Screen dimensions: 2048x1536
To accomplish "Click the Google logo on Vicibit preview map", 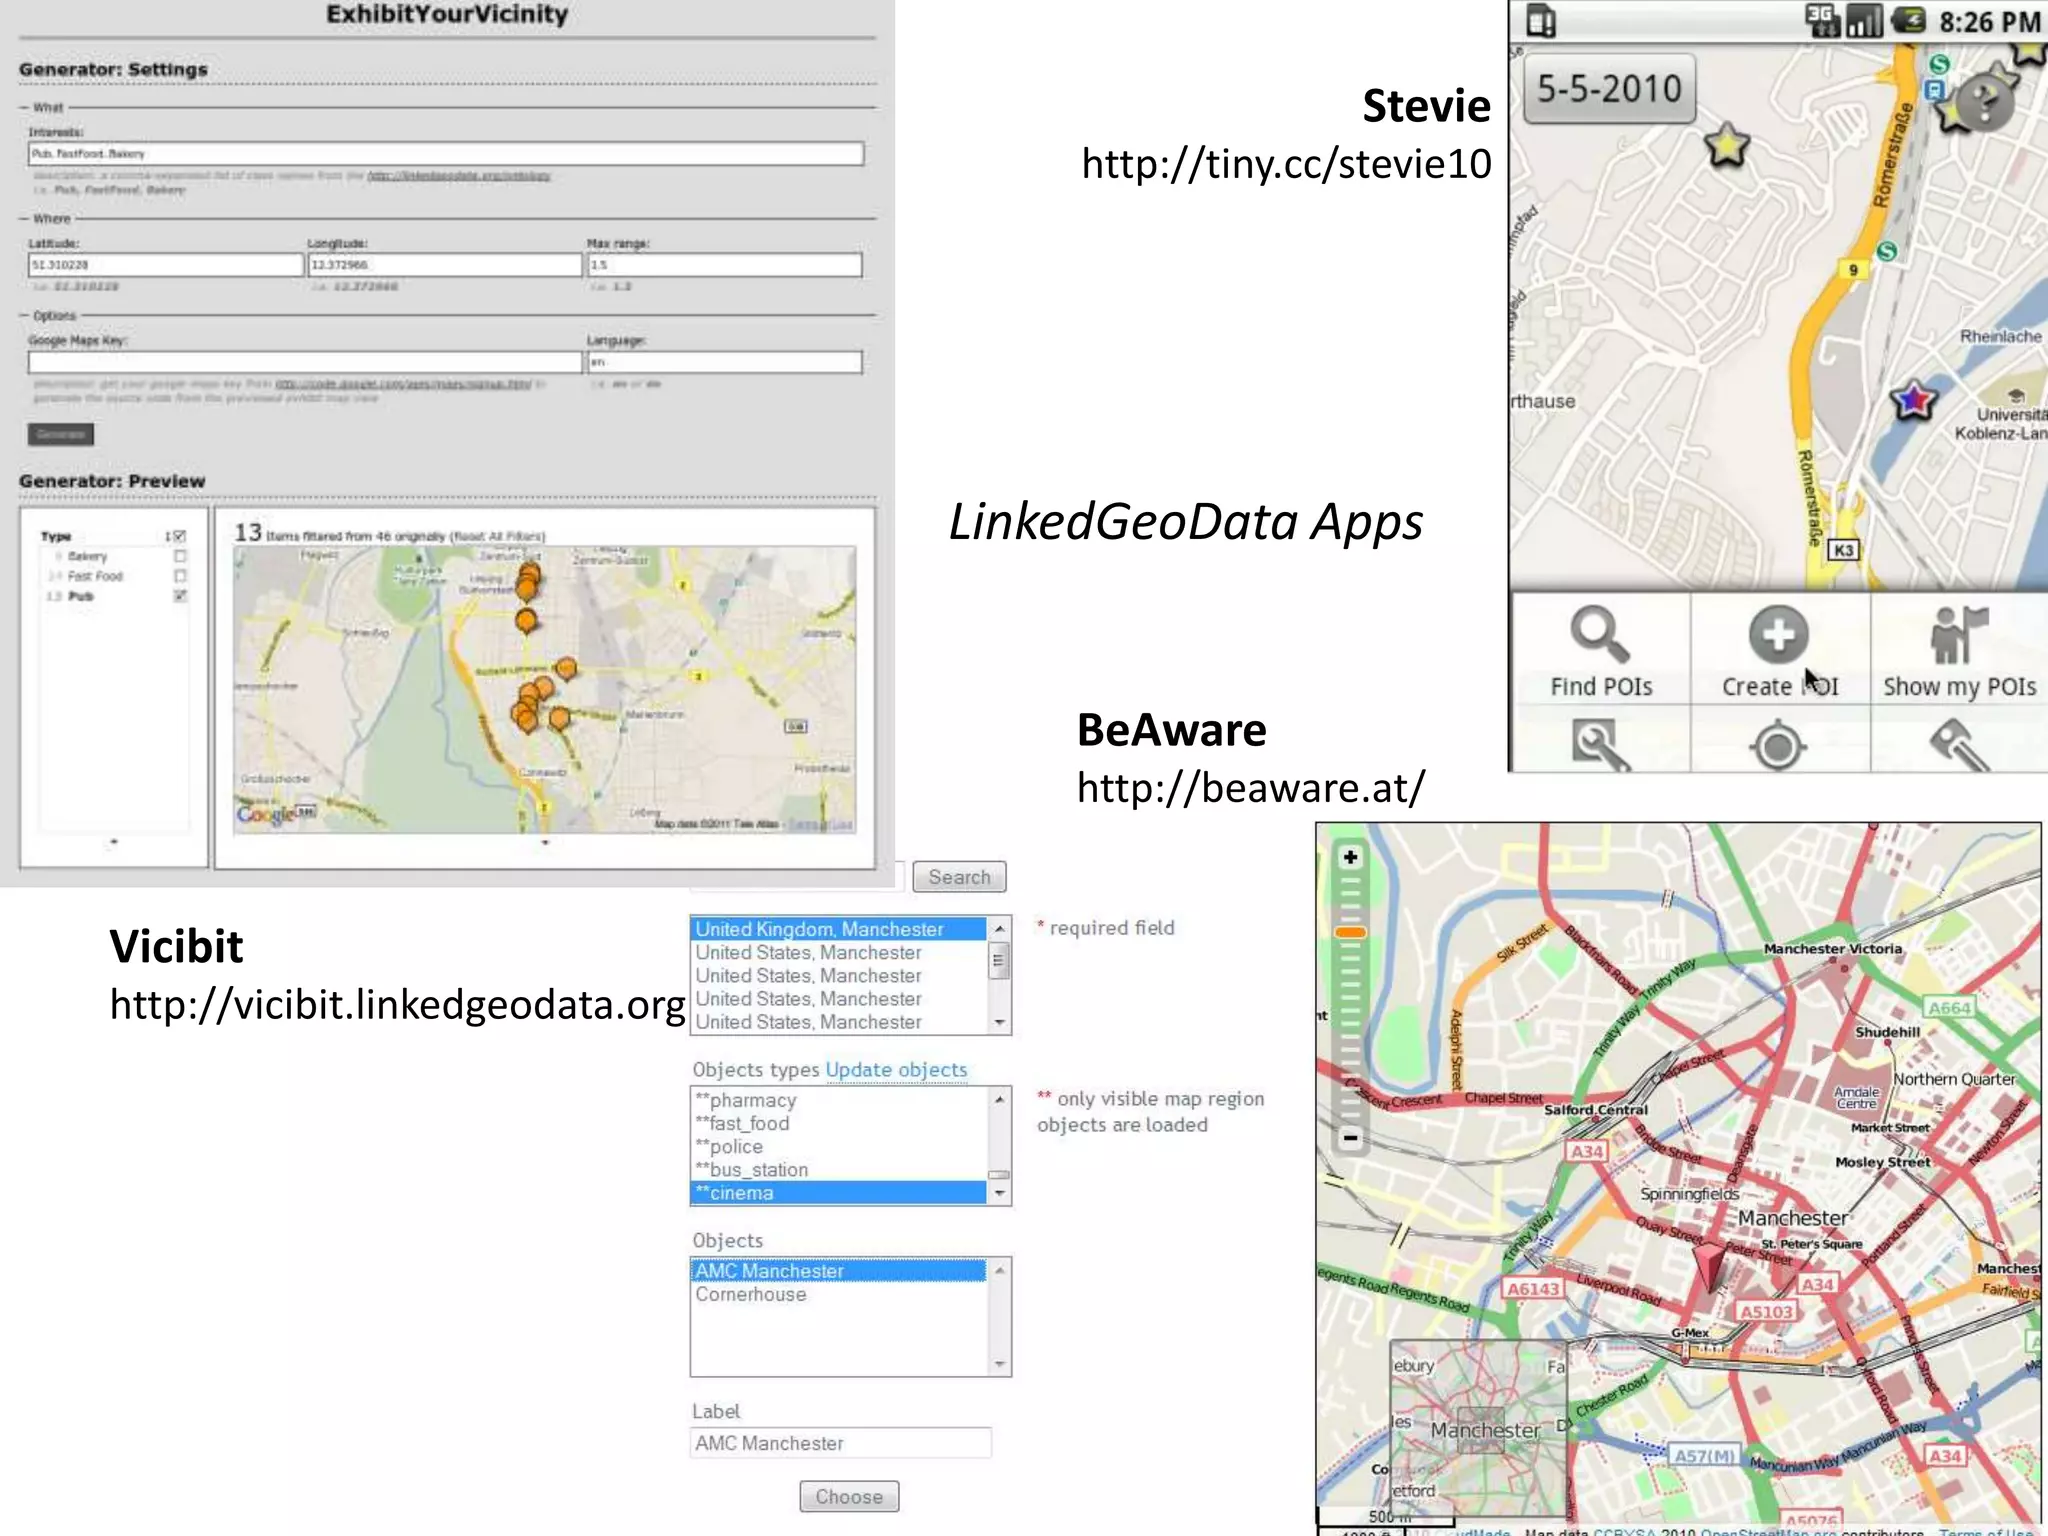I will pyautogui.click(x=267, y=814).
